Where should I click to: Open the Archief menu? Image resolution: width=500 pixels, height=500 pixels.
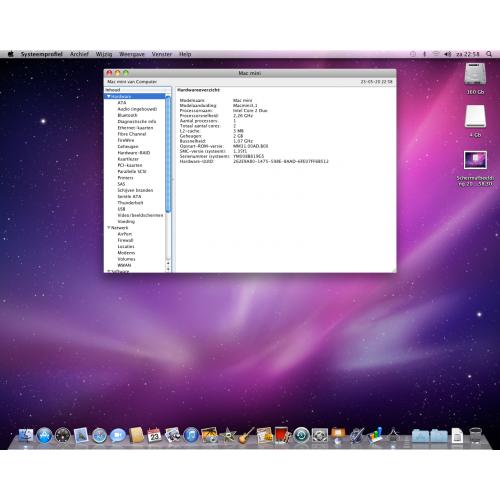pos(79,54)
